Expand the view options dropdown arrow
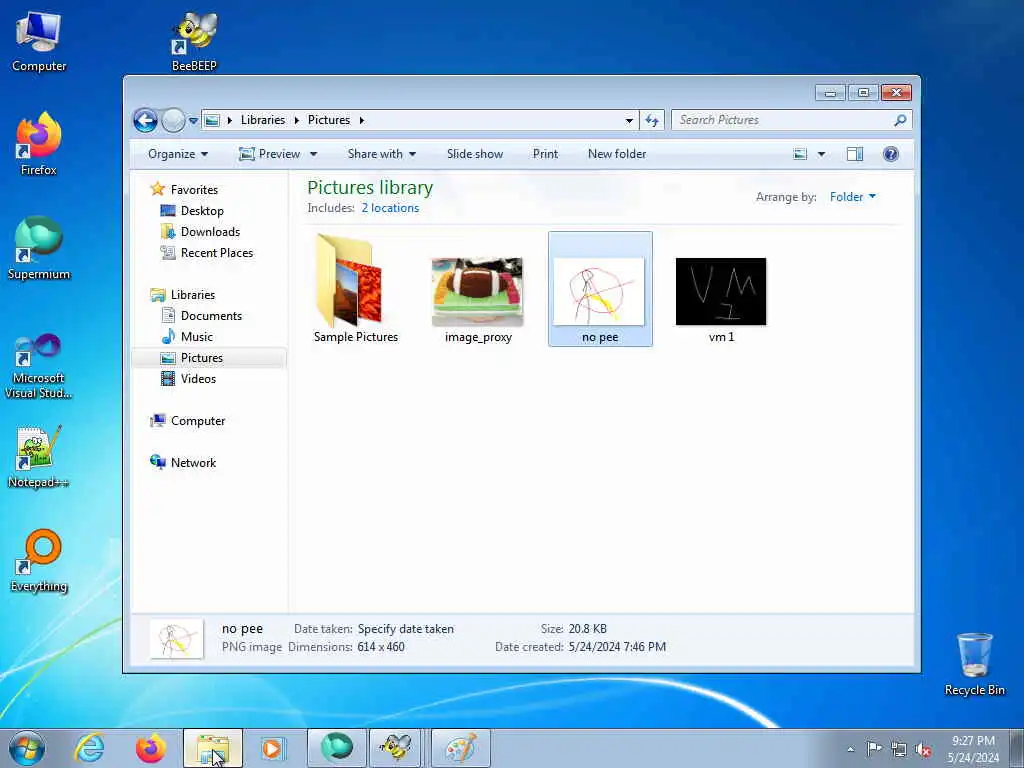The image size is (1024, 768). pyautogui.click(x=822, y=154)
